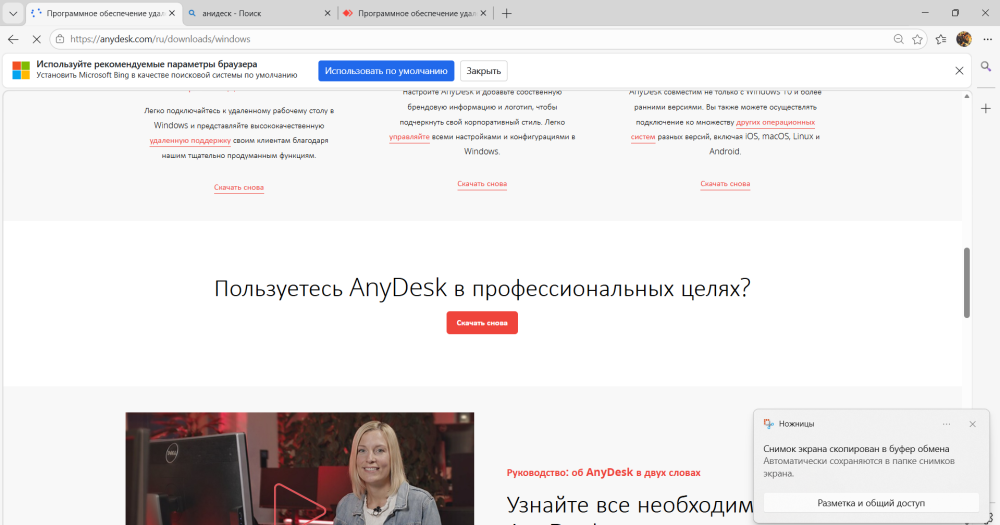View site information lock icon
Viewport: 1000px width, 525px height.
coord(60,39)
